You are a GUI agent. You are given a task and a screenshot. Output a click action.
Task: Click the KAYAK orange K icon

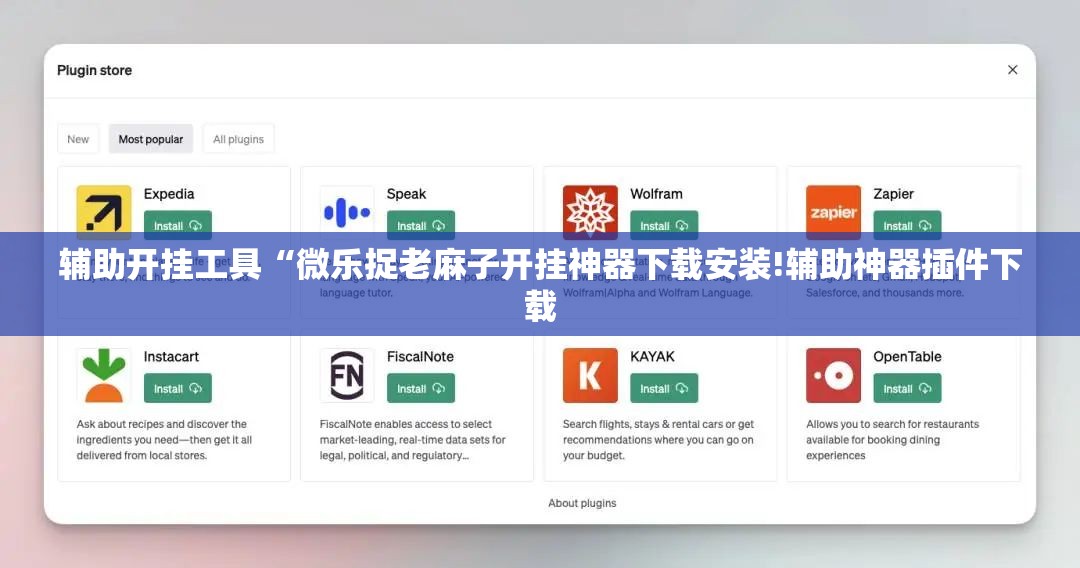click(x=590, y=375)
